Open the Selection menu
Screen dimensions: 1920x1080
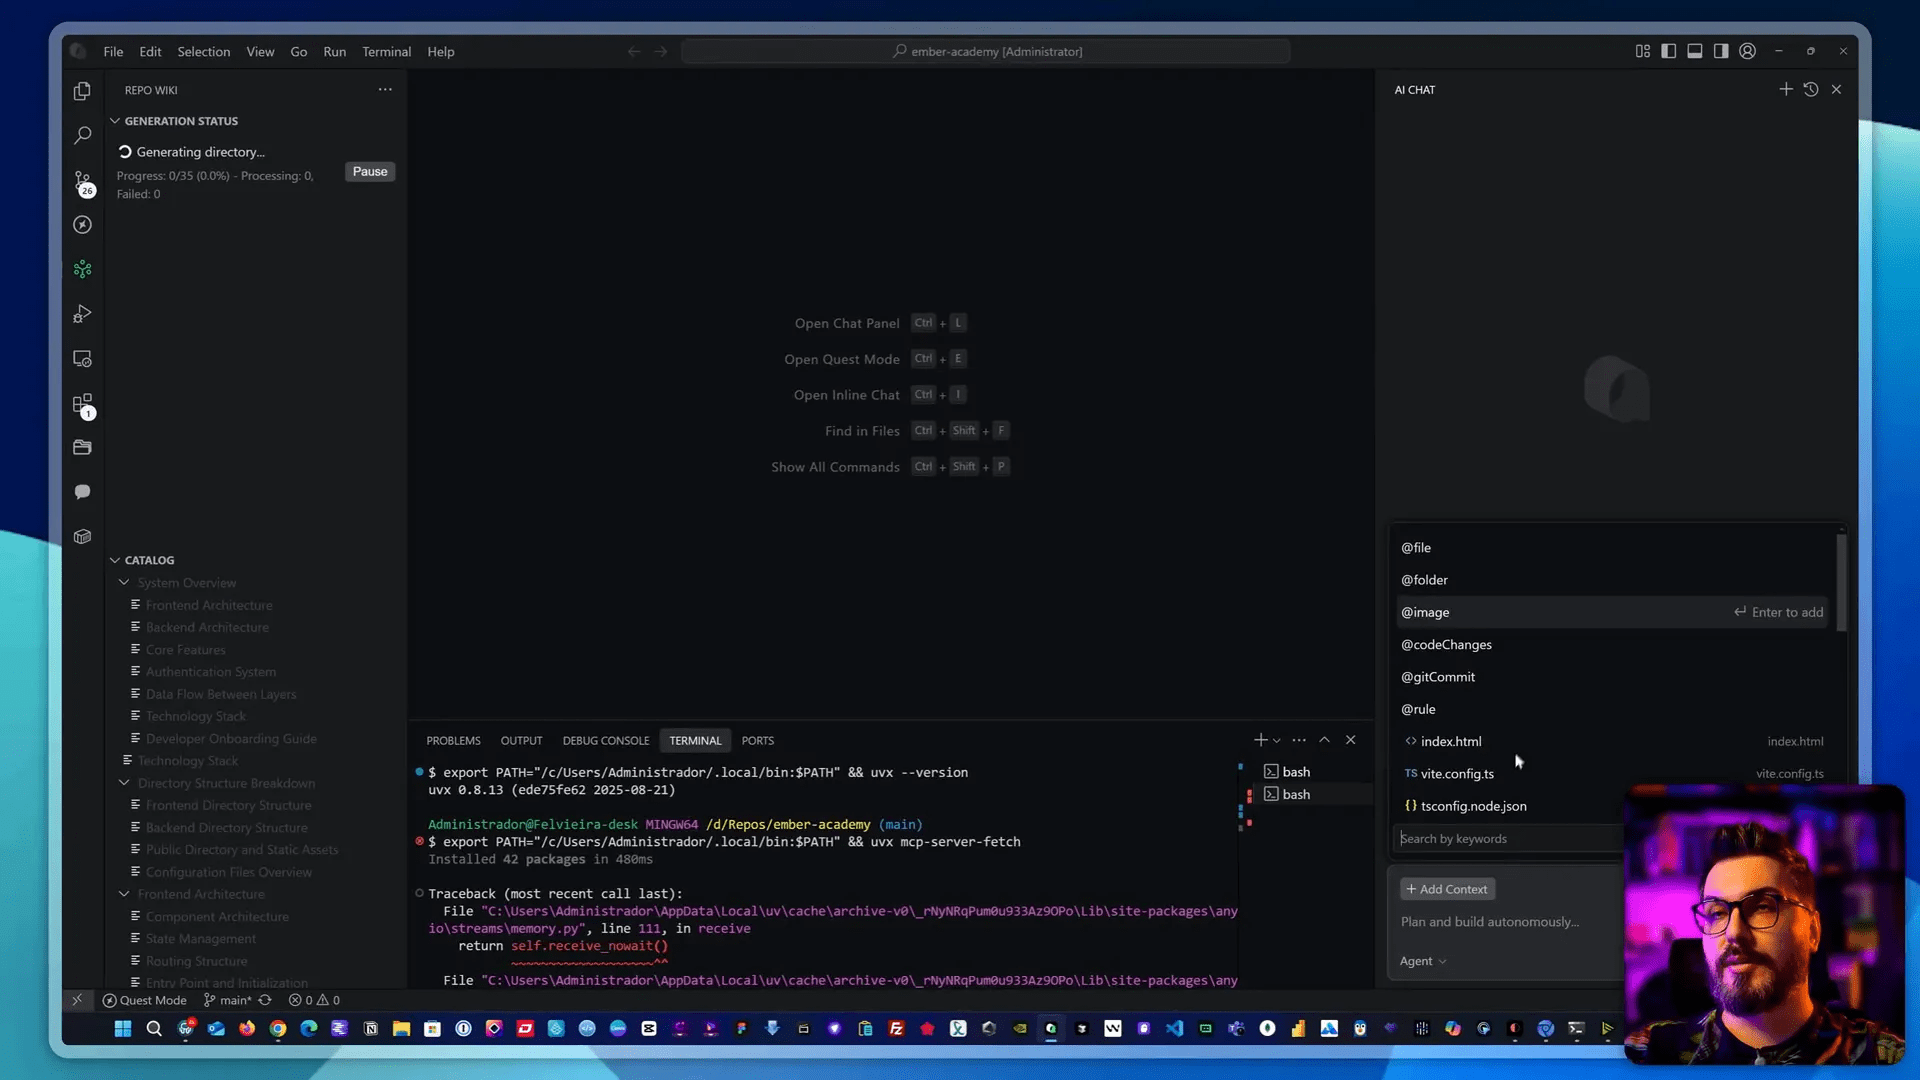[203, 51]
